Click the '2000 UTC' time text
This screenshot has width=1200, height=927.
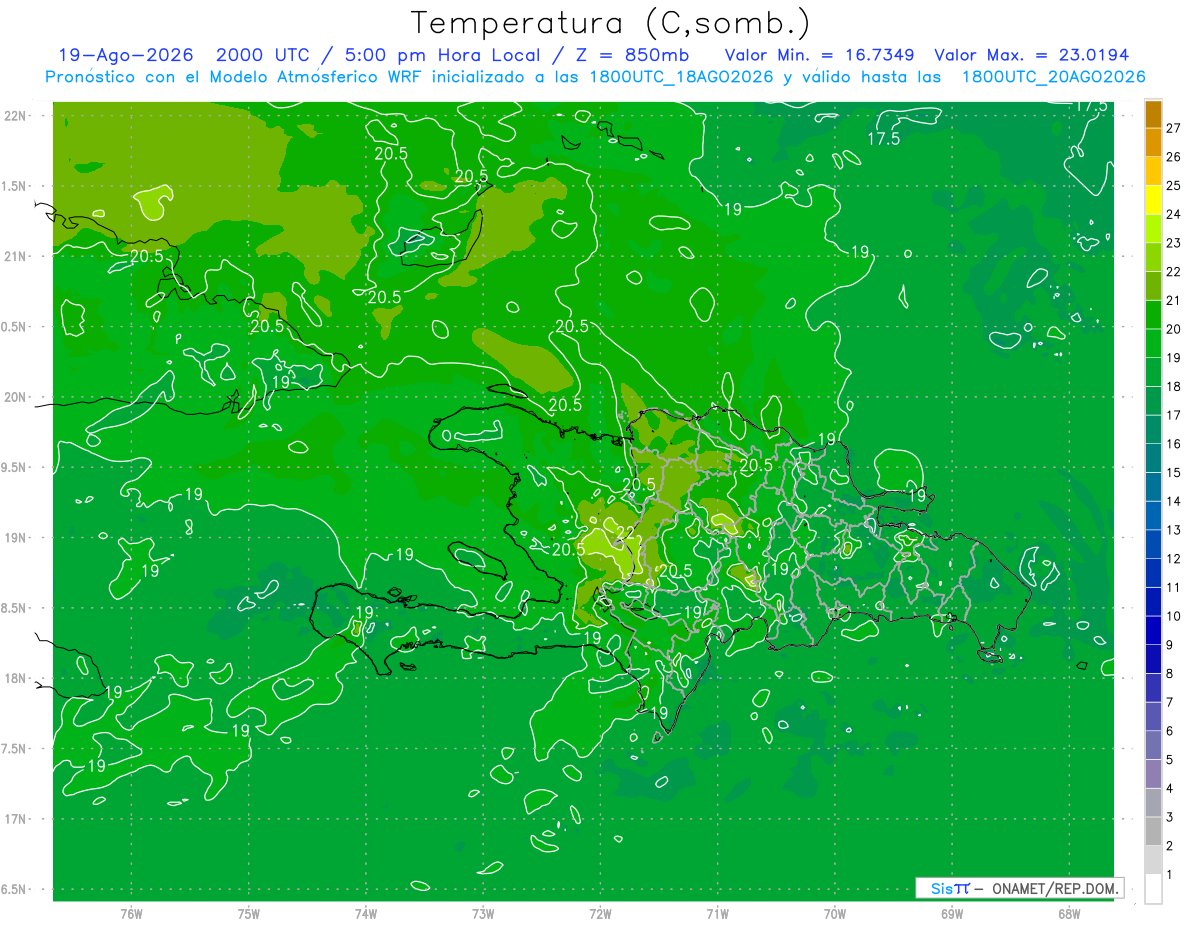pos(263,55)
